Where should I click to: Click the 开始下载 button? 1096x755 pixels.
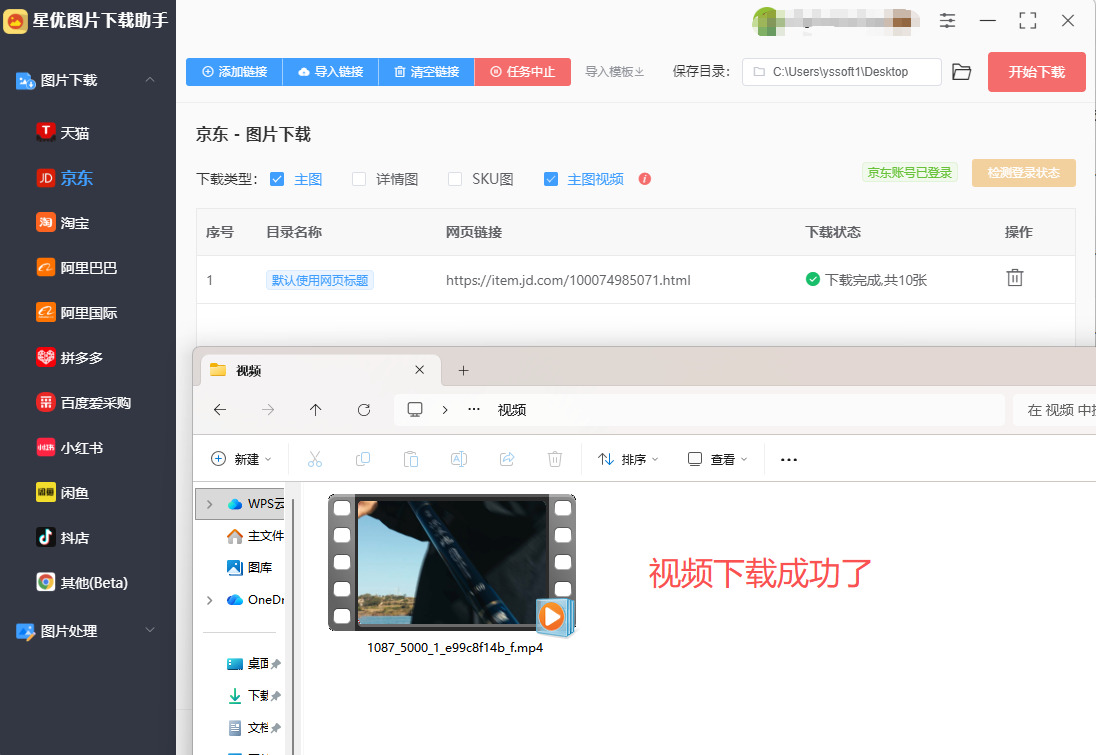click(x=1037, y=72)
